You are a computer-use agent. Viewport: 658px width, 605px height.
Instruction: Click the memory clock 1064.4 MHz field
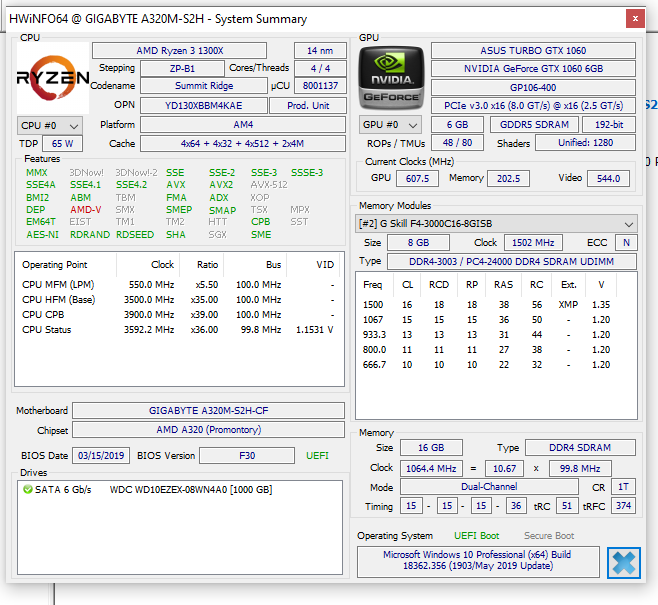point(431,468)
